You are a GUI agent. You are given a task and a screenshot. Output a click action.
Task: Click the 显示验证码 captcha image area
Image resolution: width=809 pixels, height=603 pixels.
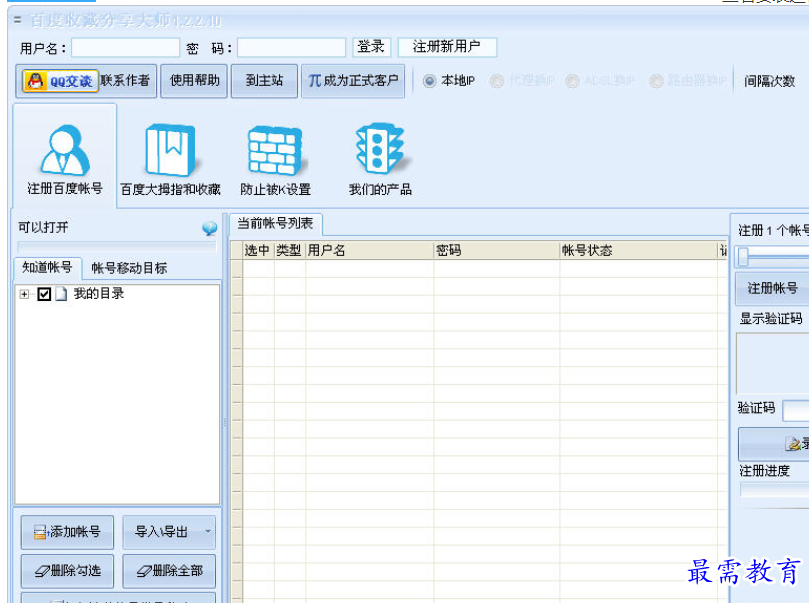(x=772, y=363)
